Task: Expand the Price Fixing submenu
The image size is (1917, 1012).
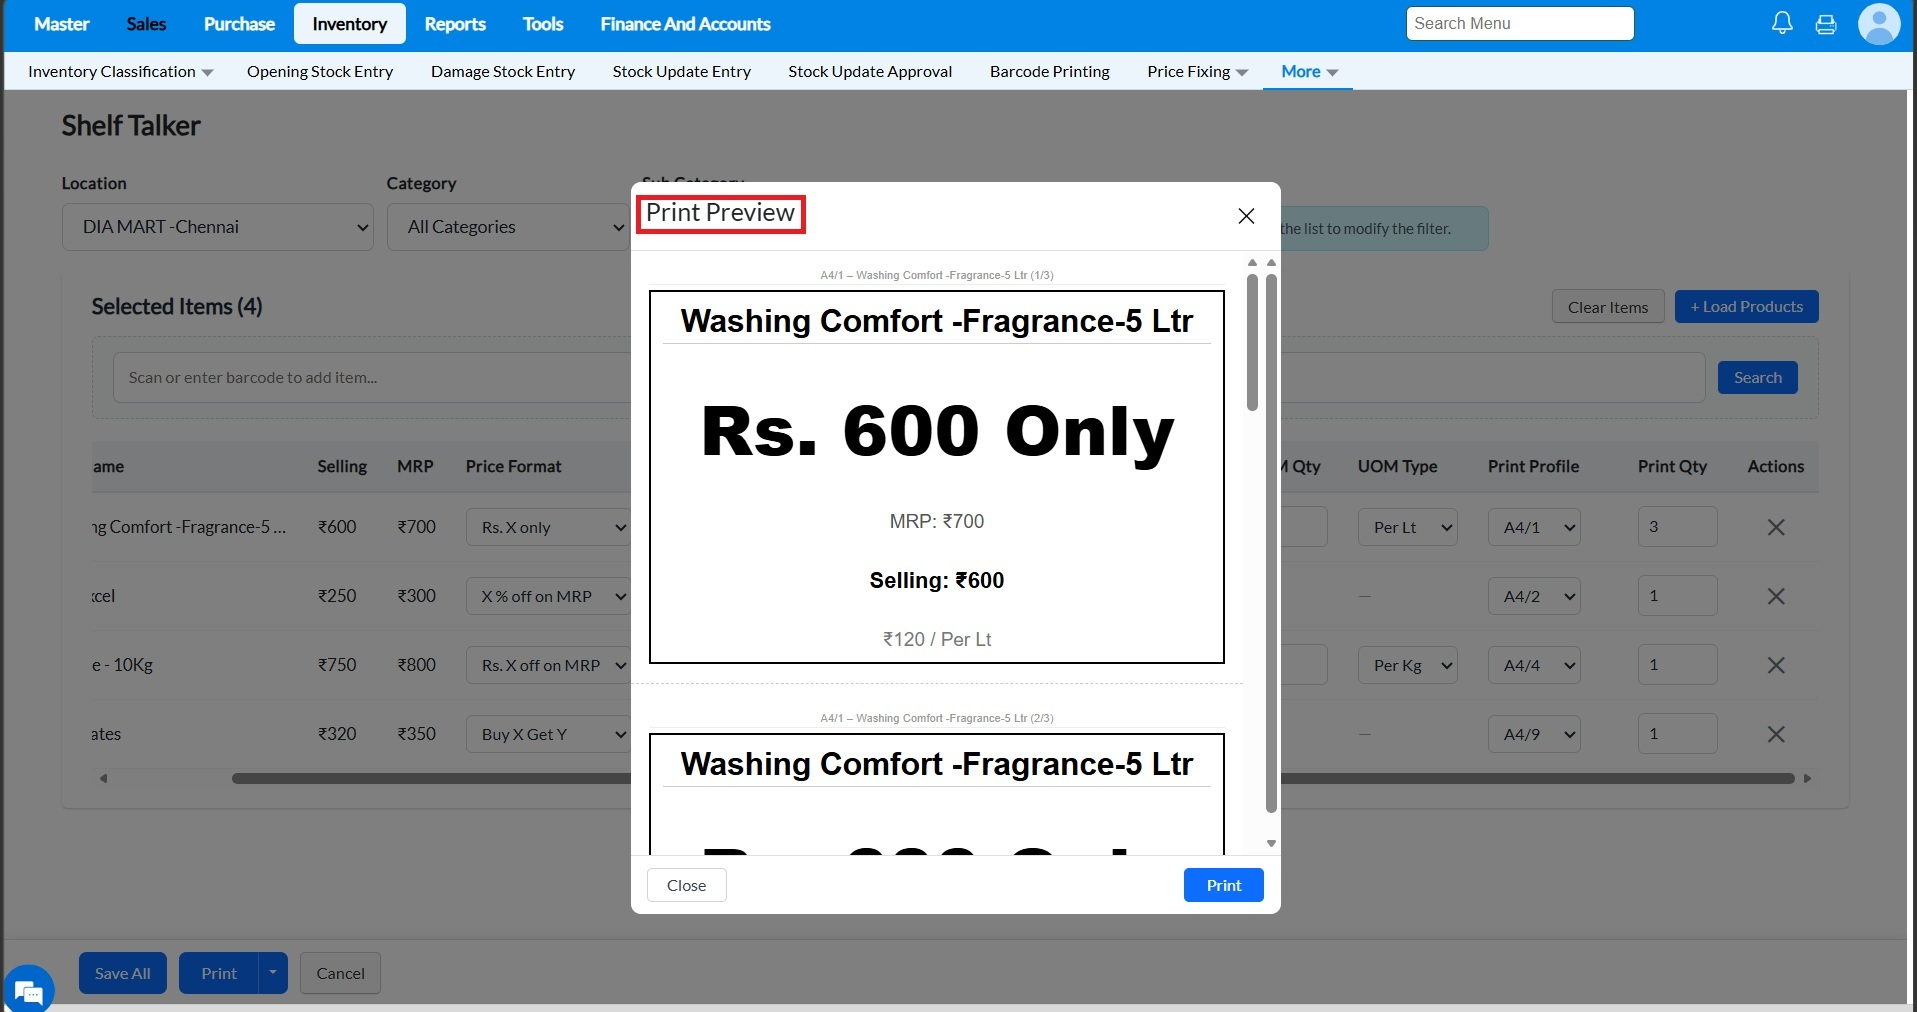Action: tap(1197, 71)
